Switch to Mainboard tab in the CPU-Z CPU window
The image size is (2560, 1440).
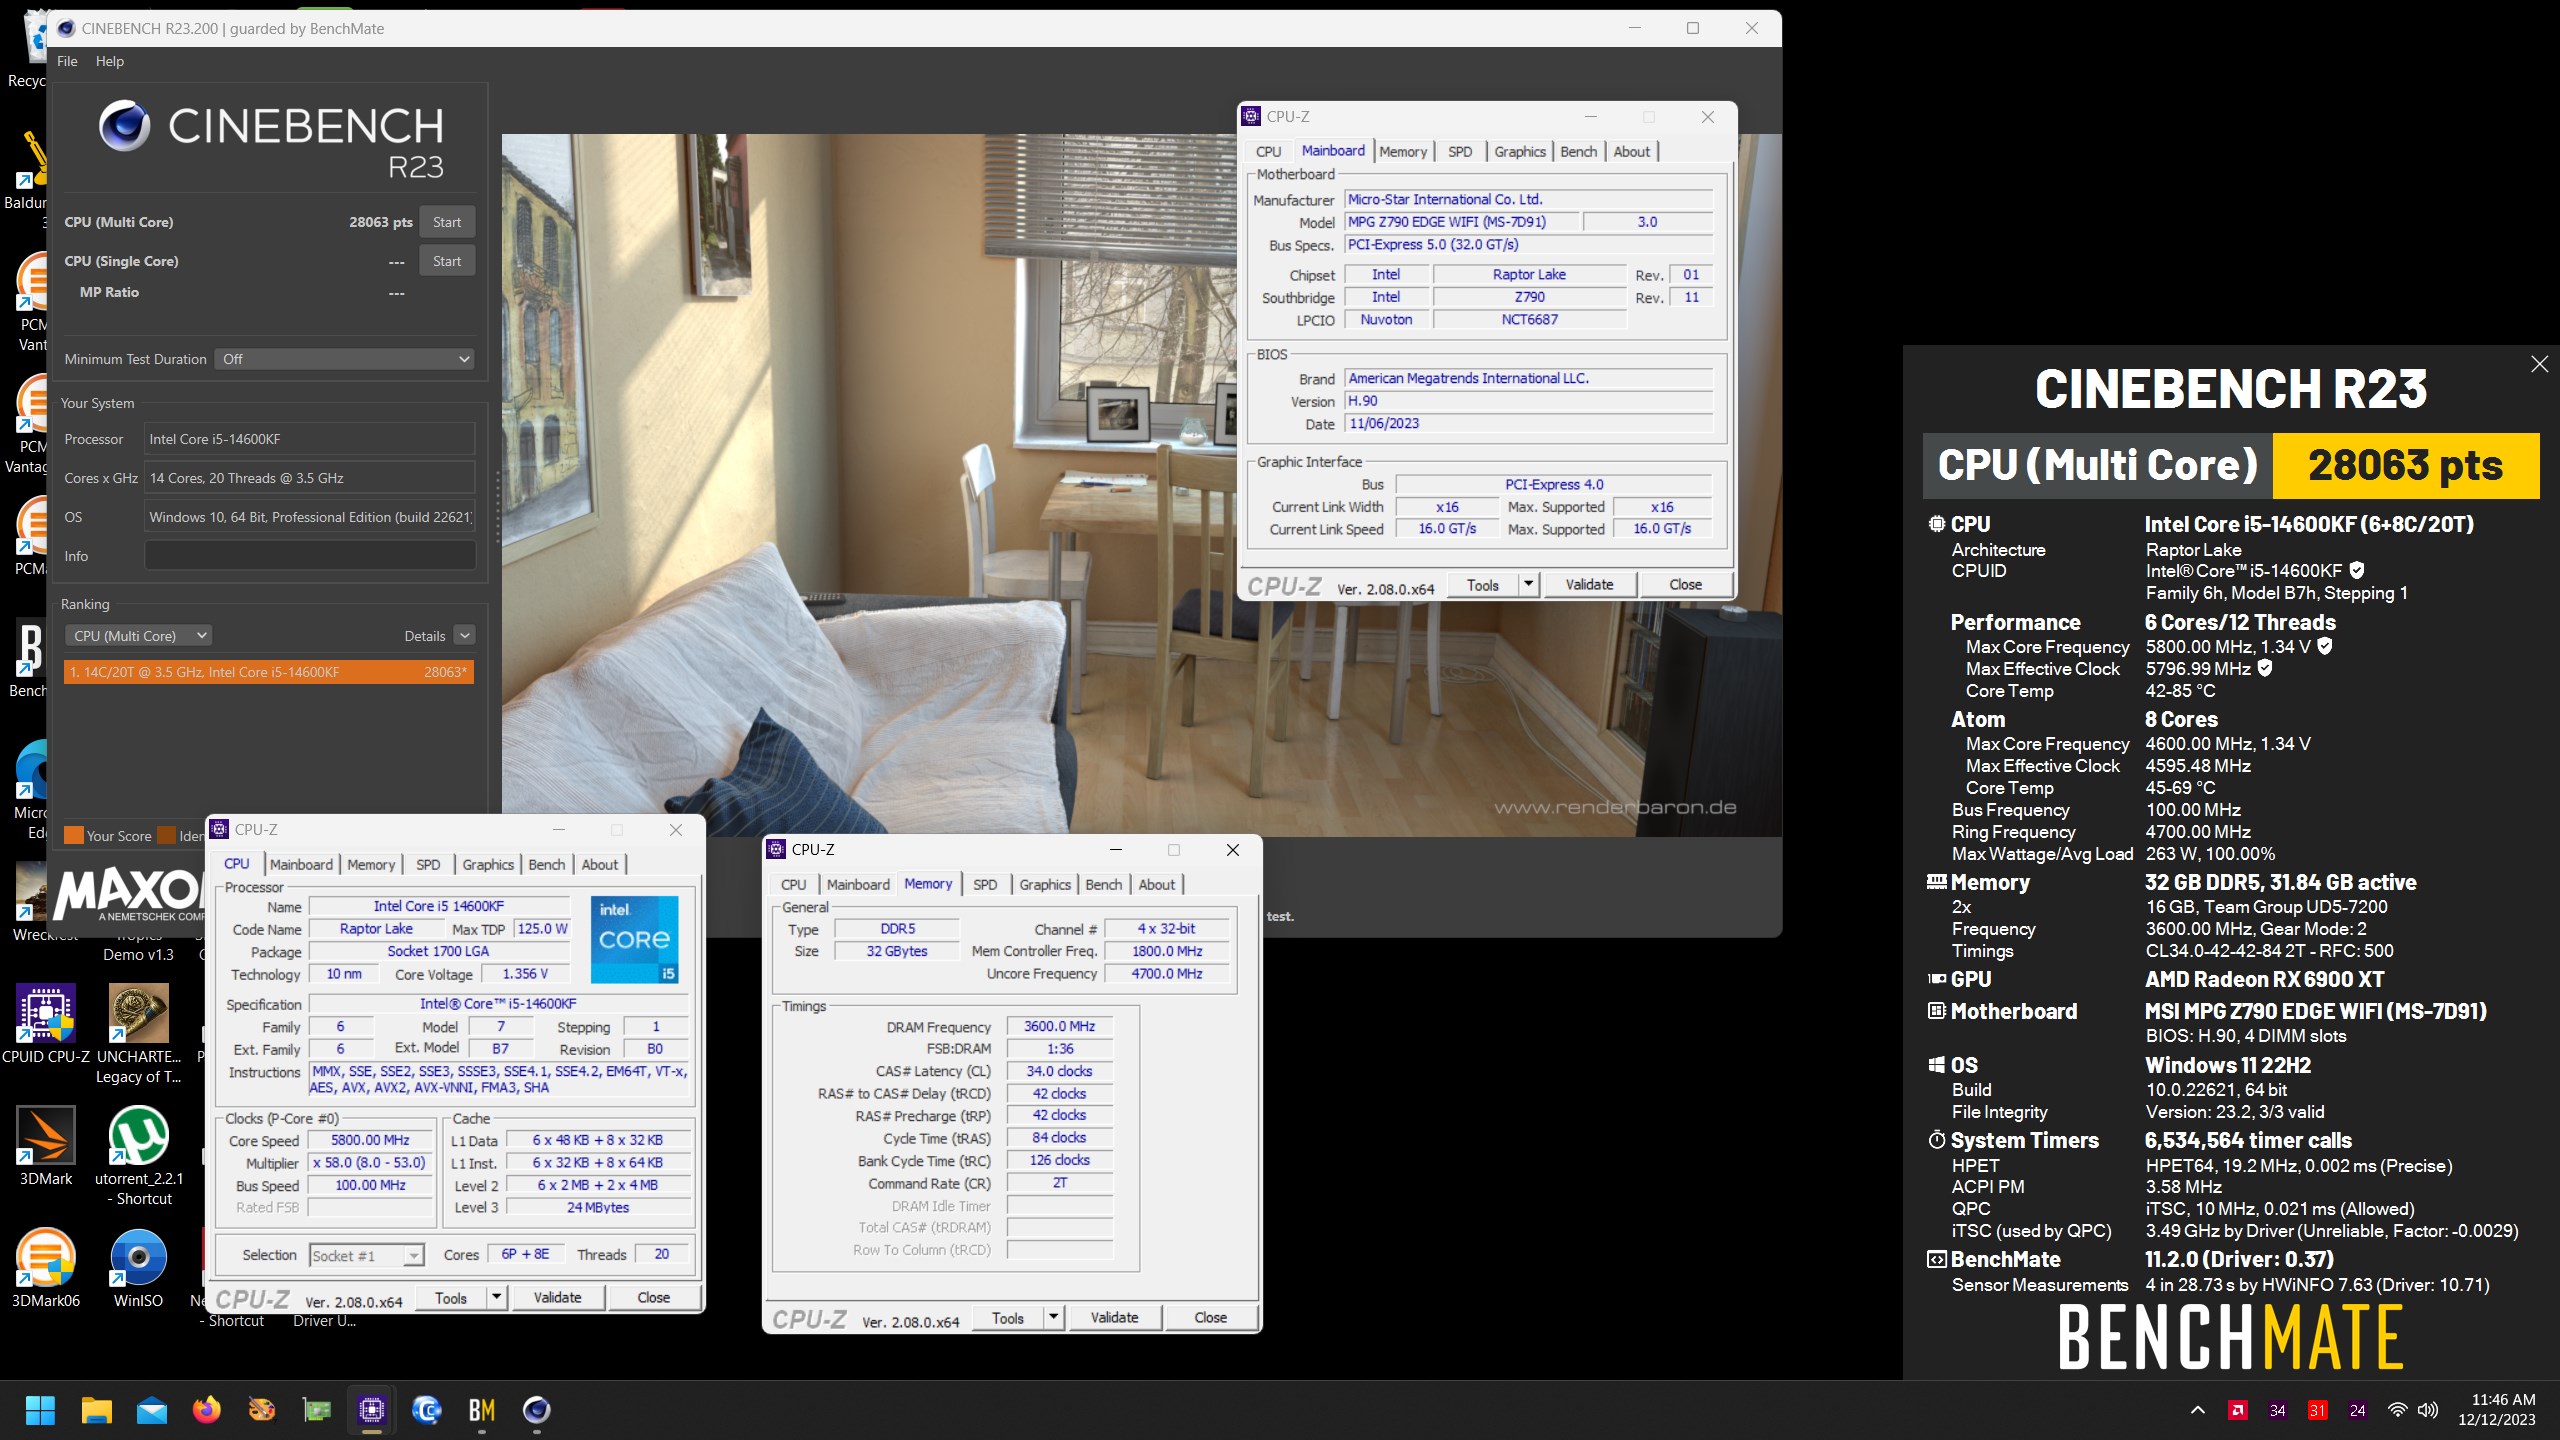301,865
